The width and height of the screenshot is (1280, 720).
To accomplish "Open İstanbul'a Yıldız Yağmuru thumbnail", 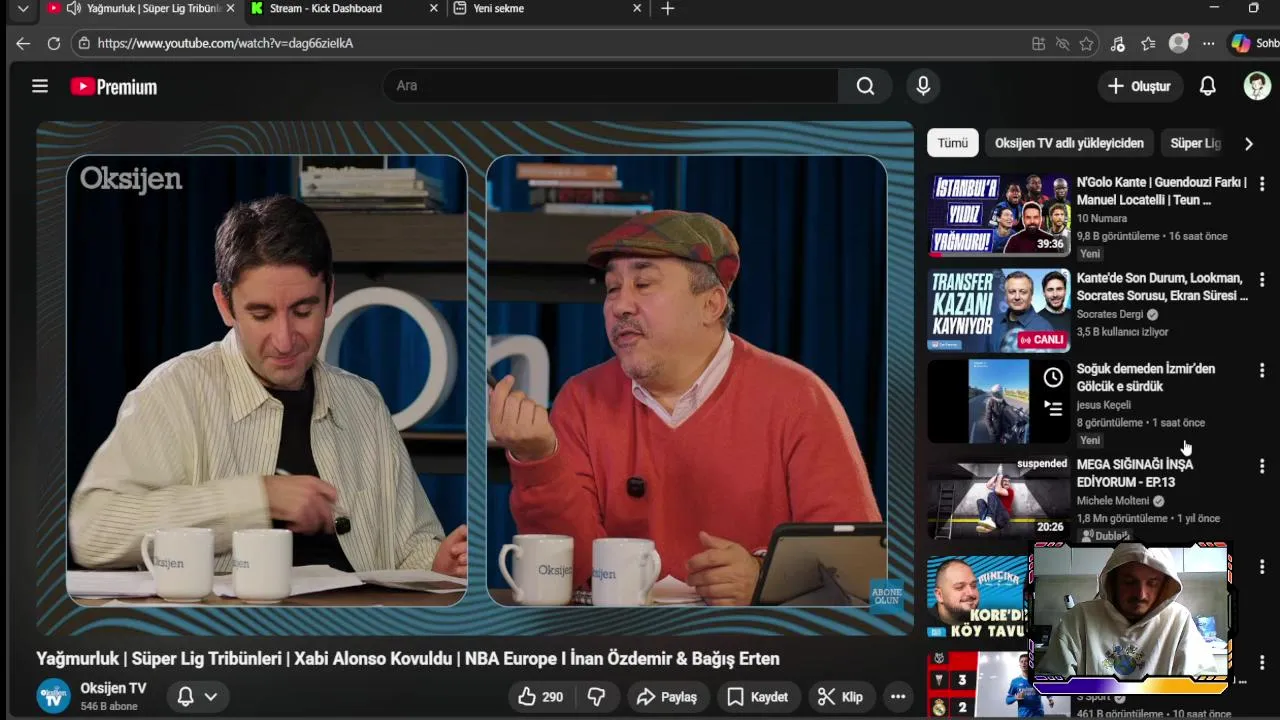I will (x=999, y=215).
